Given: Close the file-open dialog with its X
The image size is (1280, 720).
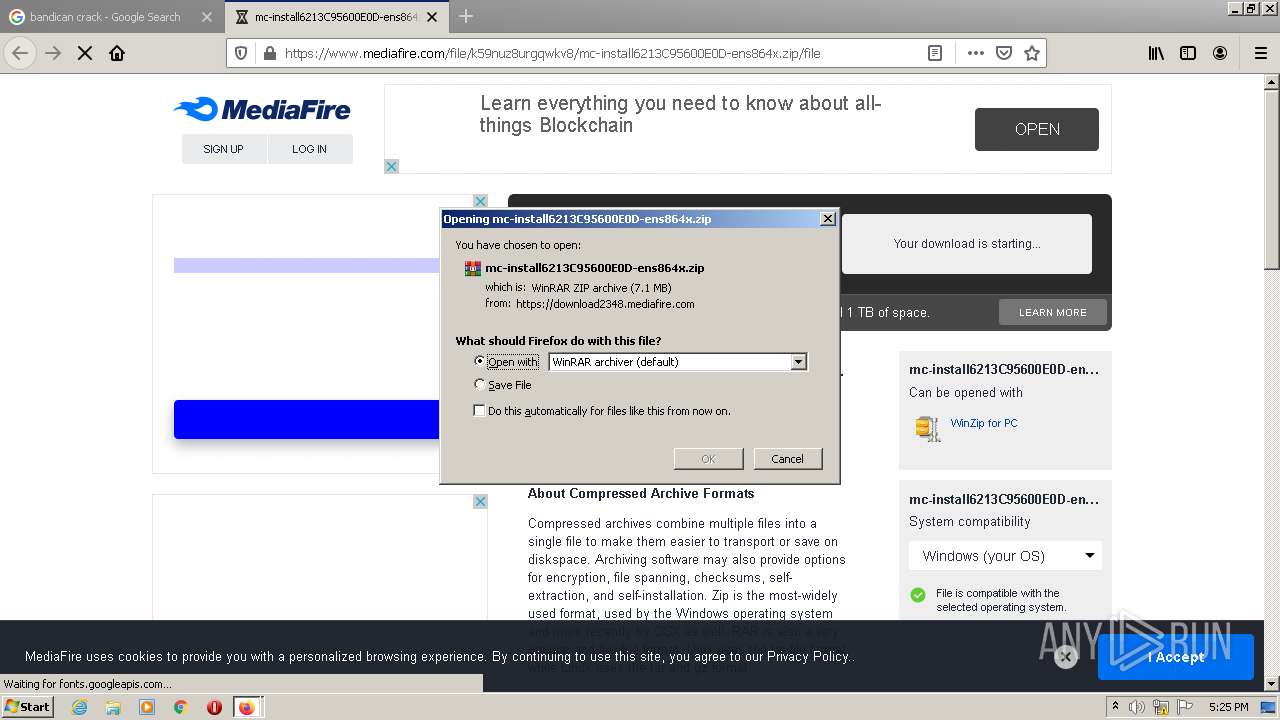Looking at the screenshot, I should [828, 219].
